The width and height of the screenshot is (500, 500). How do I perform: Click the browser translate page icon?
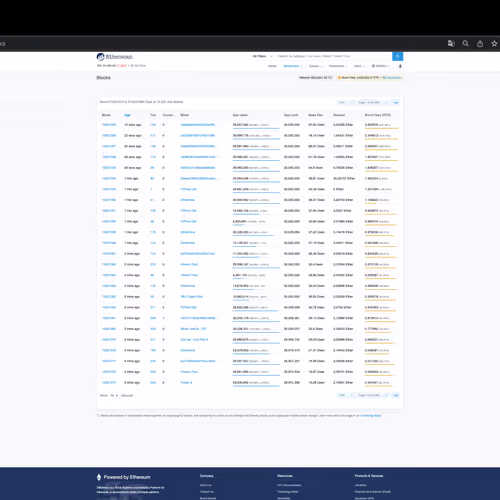pyautogui.click(x=451, y=43)
